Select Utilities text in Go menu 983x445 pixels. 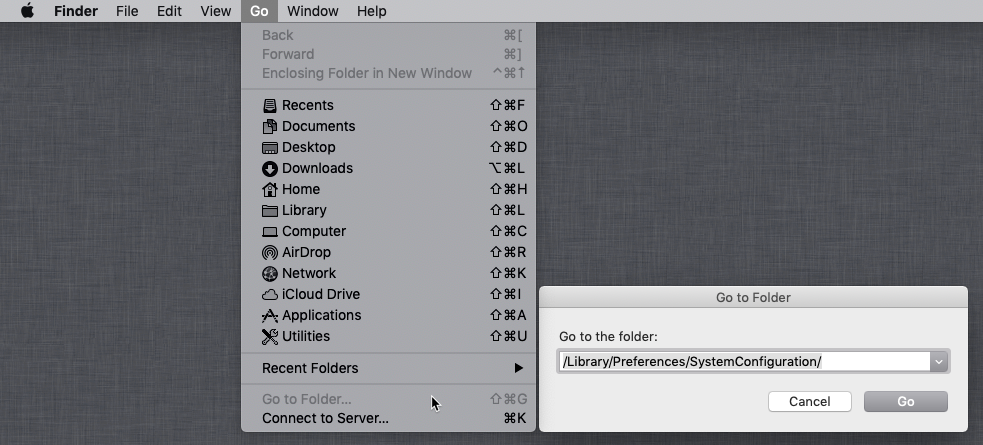coord(306,336)
